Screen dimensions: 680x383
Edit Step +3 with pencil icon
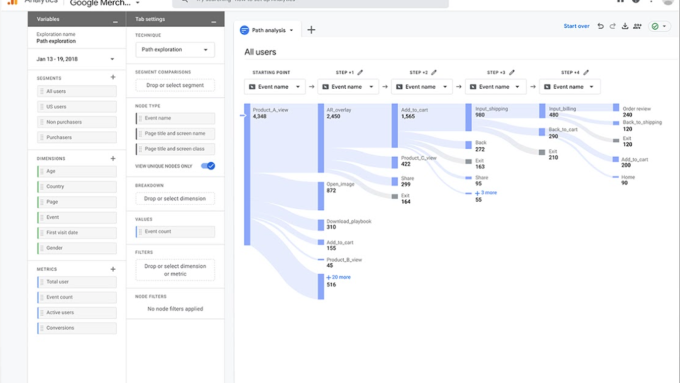[x=512, y=72]
